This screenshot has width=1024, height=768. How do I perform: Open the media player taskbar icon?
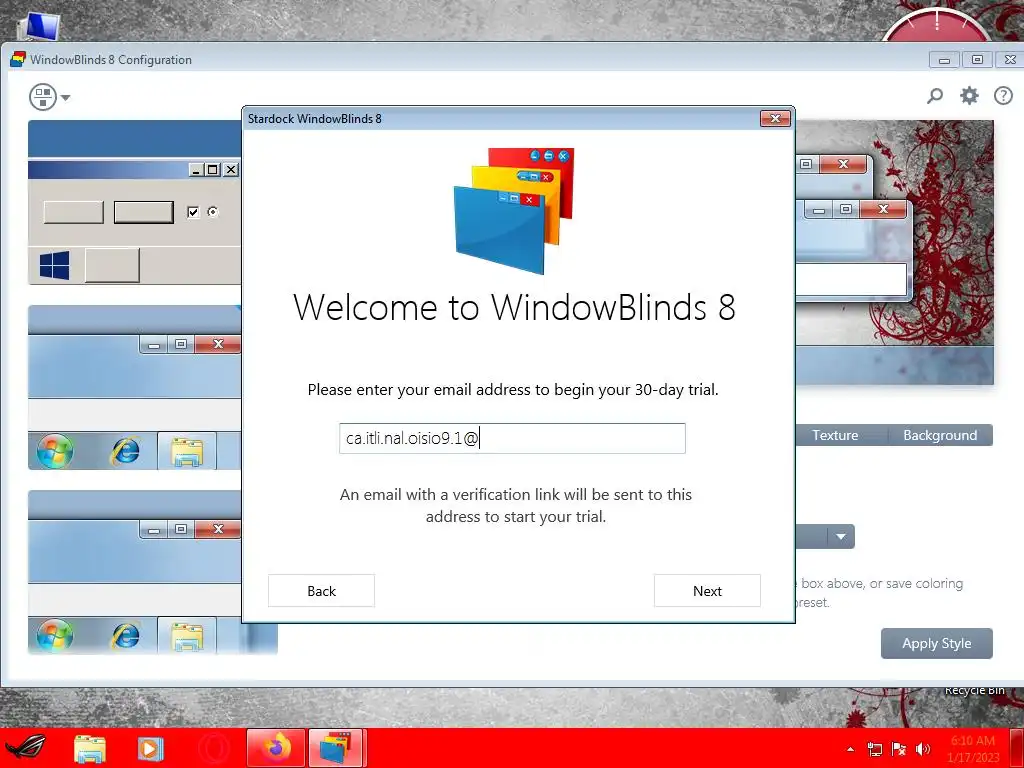(x=150, y=748)
